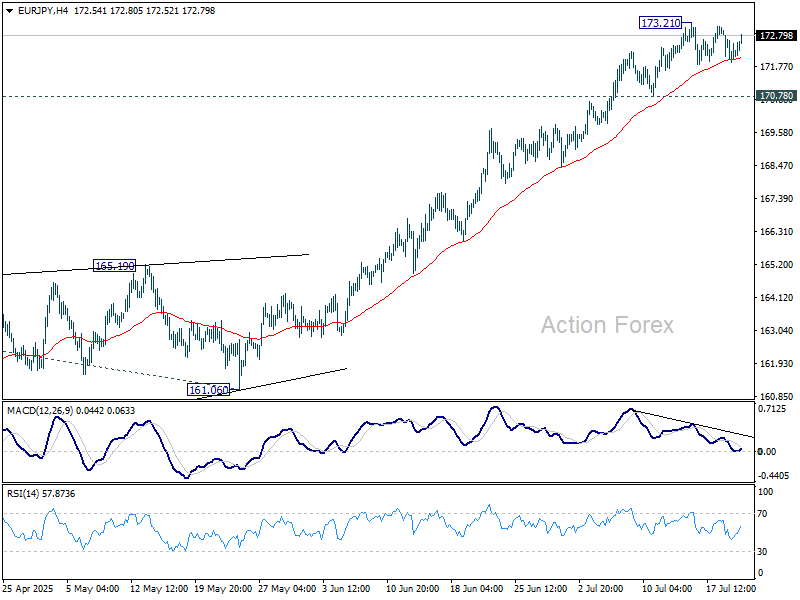
Task: Click the 25 Apr 2025 date marker
Action: point(30,587)
